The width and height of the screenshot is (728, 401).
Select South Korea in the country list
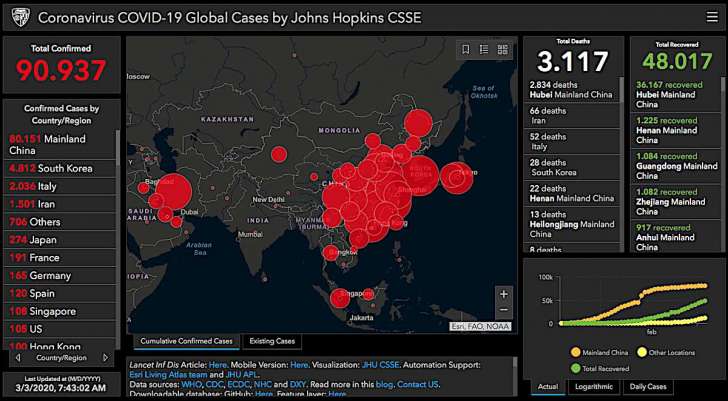coord(59,168)
